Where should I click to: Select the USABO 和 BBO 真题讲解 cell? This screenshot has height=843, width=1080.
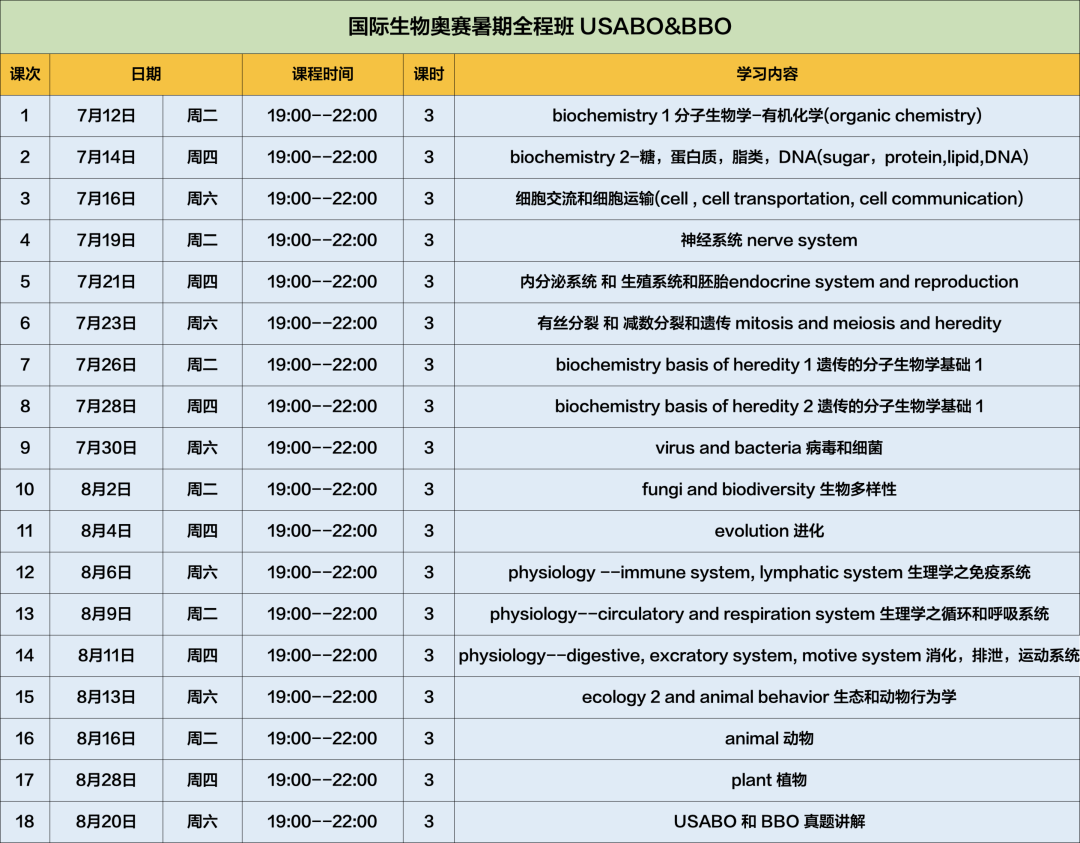767,822
